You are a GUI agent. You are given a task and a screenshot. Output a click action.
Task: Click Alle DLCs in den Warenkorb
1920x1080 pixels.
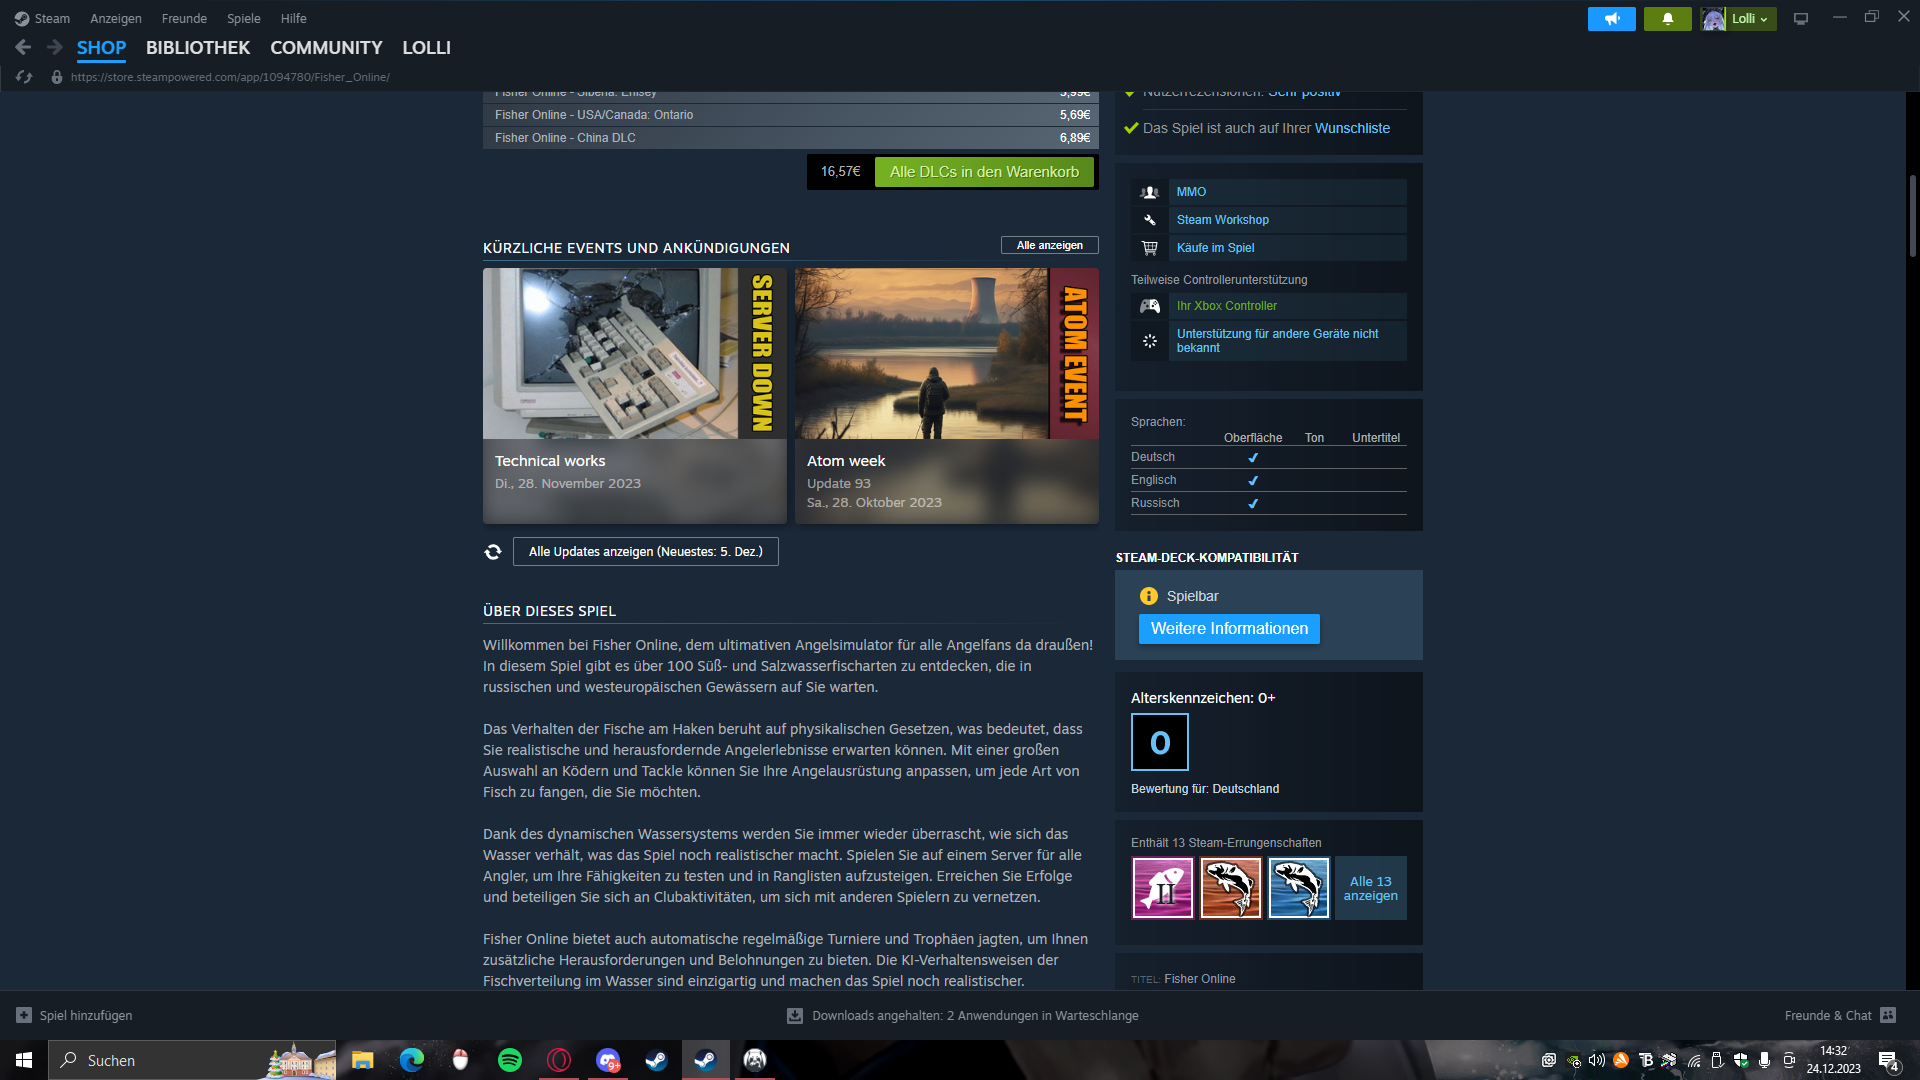(984, 172)
